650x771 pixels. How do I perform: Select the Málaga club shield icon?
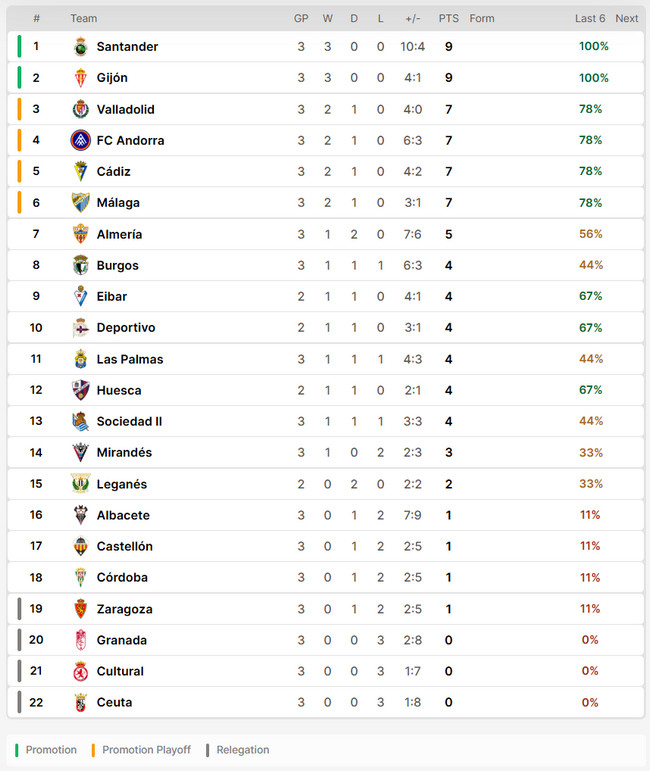point(81,203)
